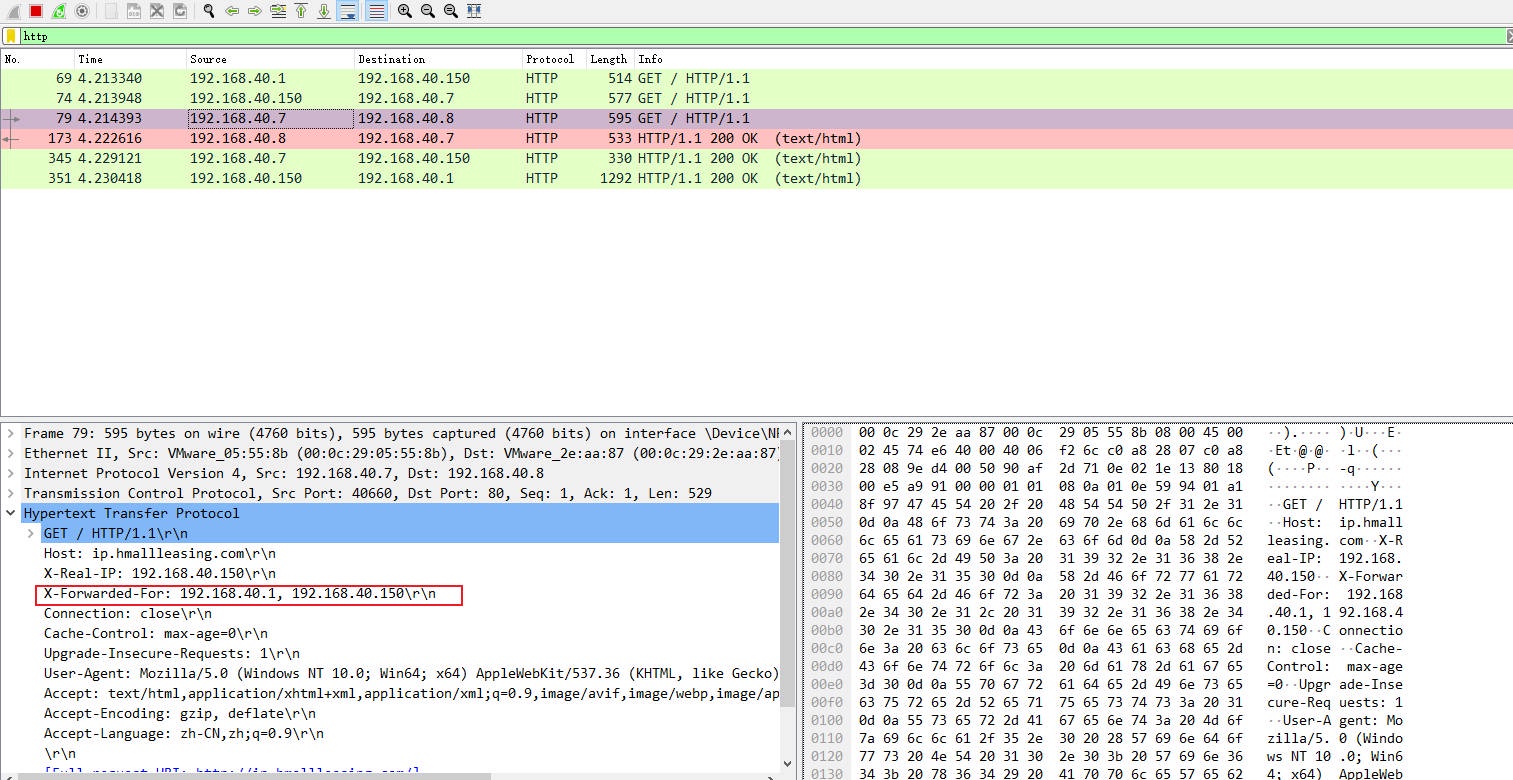
Task: Select packet 173 HTTP 200 OK row
Action: [400, 138]
